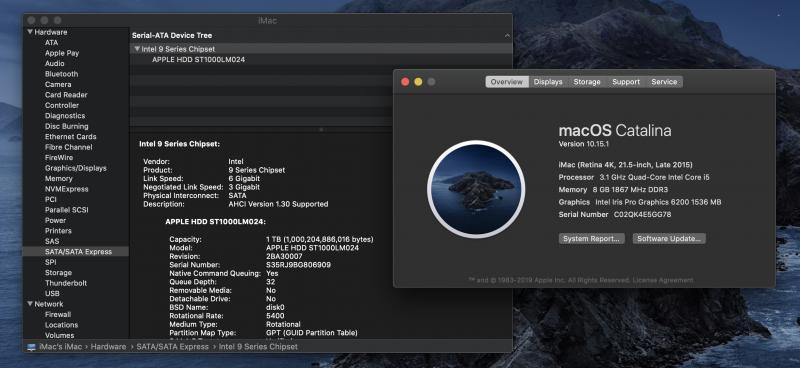Click the Capacity value 1 TB
This screenshot has width=800, height=368.
[320, 239]
